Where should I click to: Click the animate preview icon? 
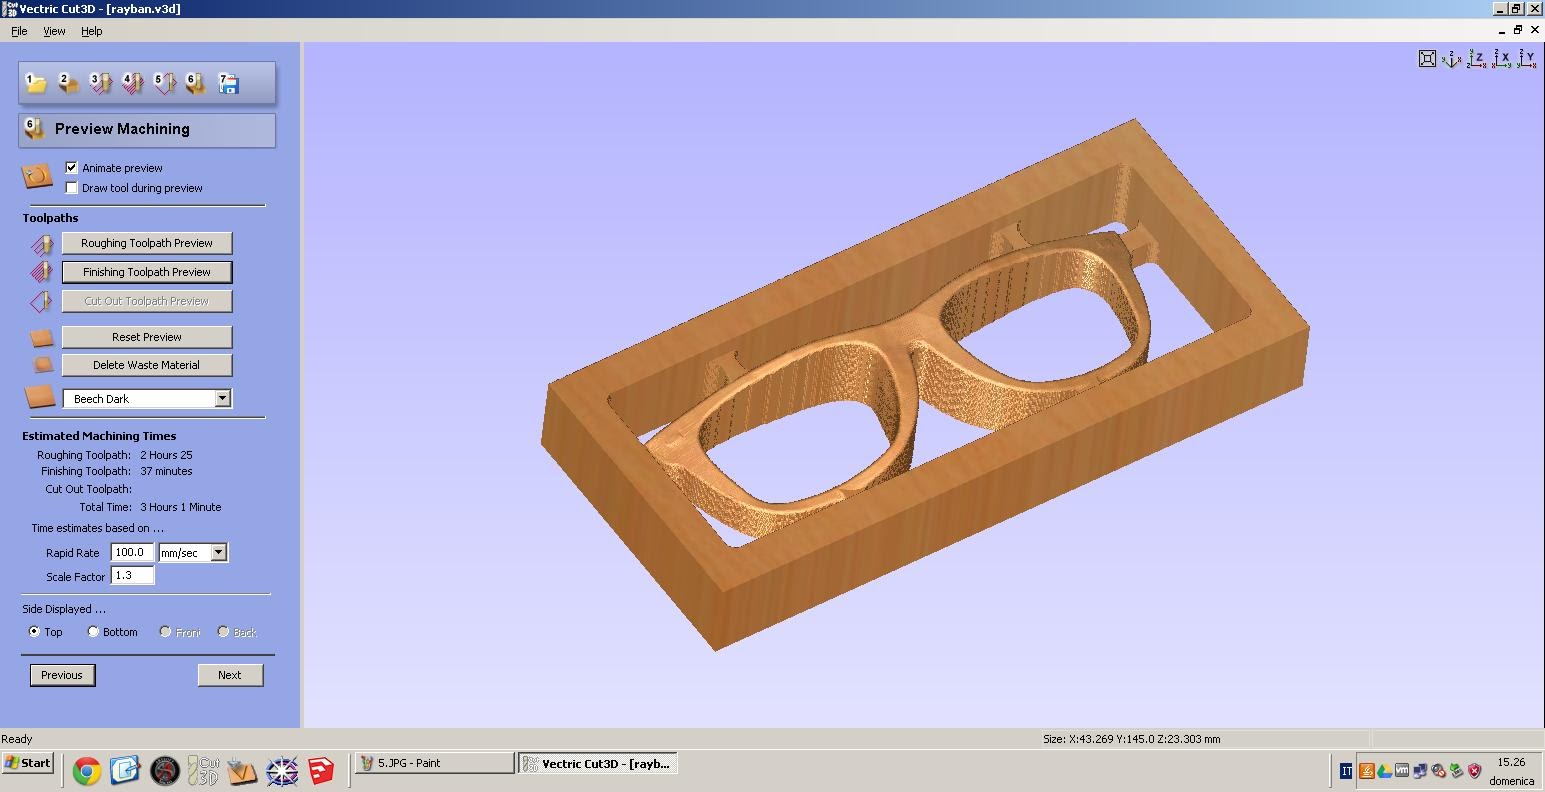37,177
